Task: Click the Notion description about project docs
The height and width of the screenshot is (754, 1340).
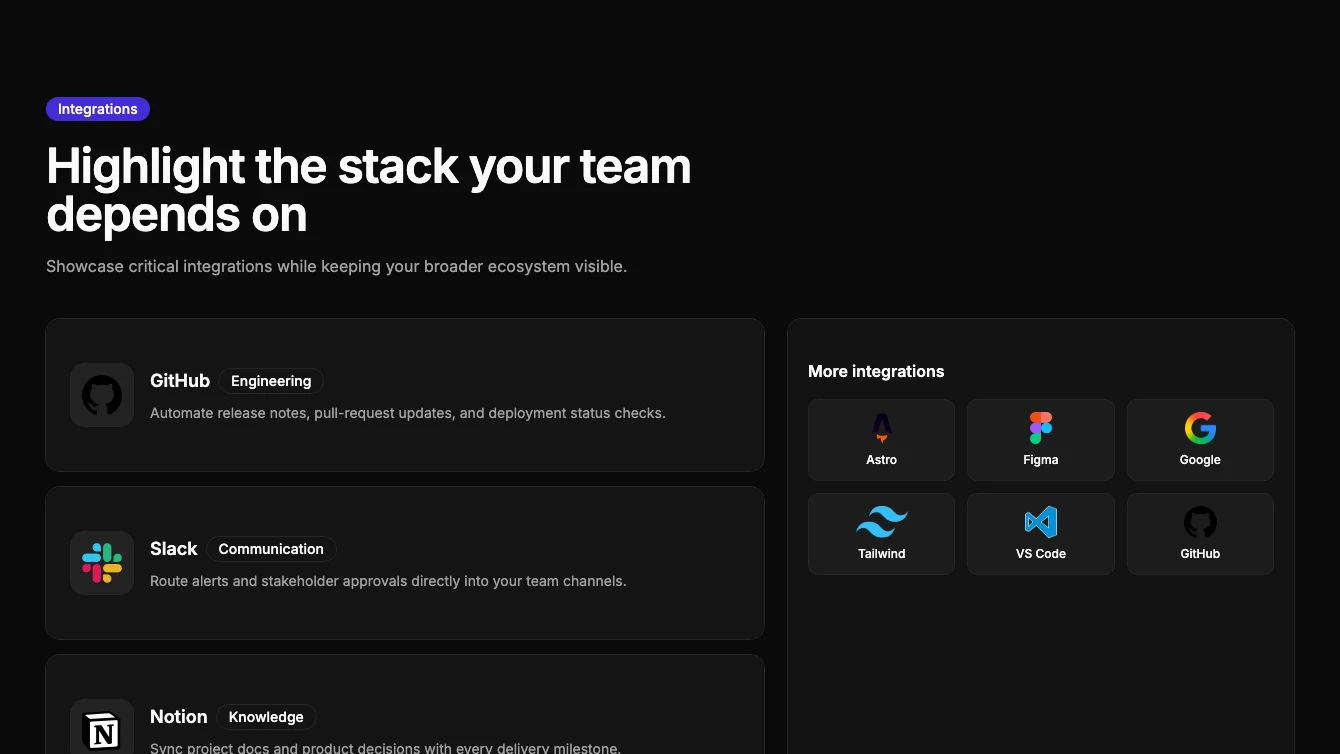Action: (x=385, y=748)
